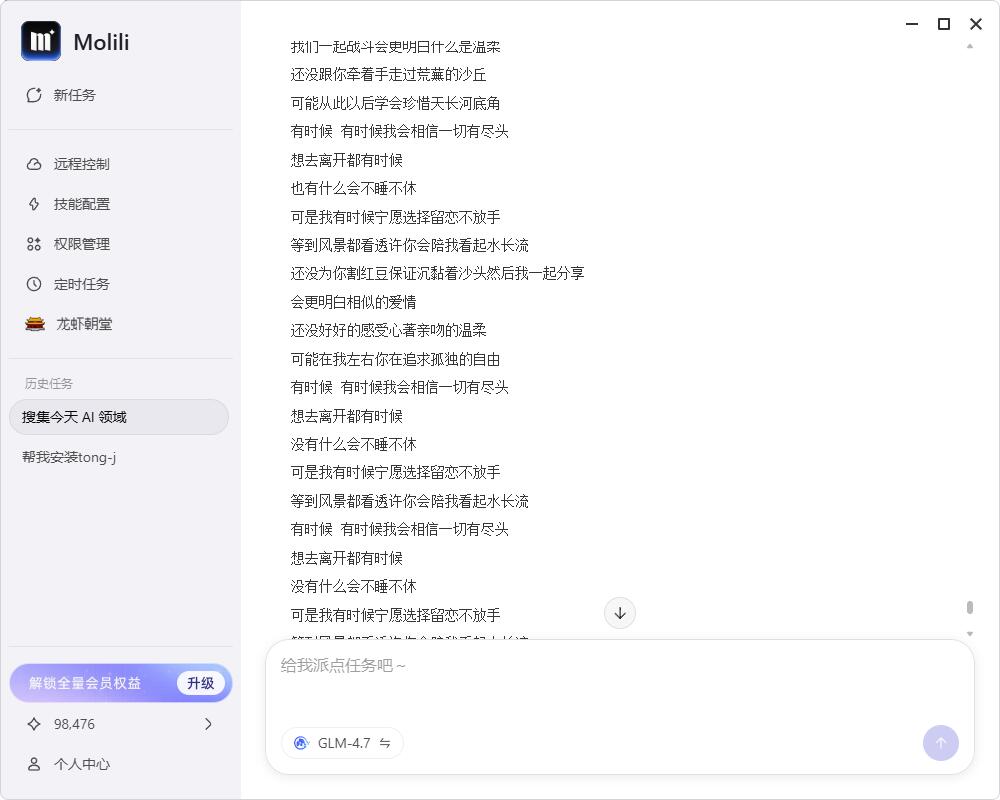Open 定时任务 scheduled tasks
The height and width of the screenshot is (800, 1000).
click(x=81, y=284)
